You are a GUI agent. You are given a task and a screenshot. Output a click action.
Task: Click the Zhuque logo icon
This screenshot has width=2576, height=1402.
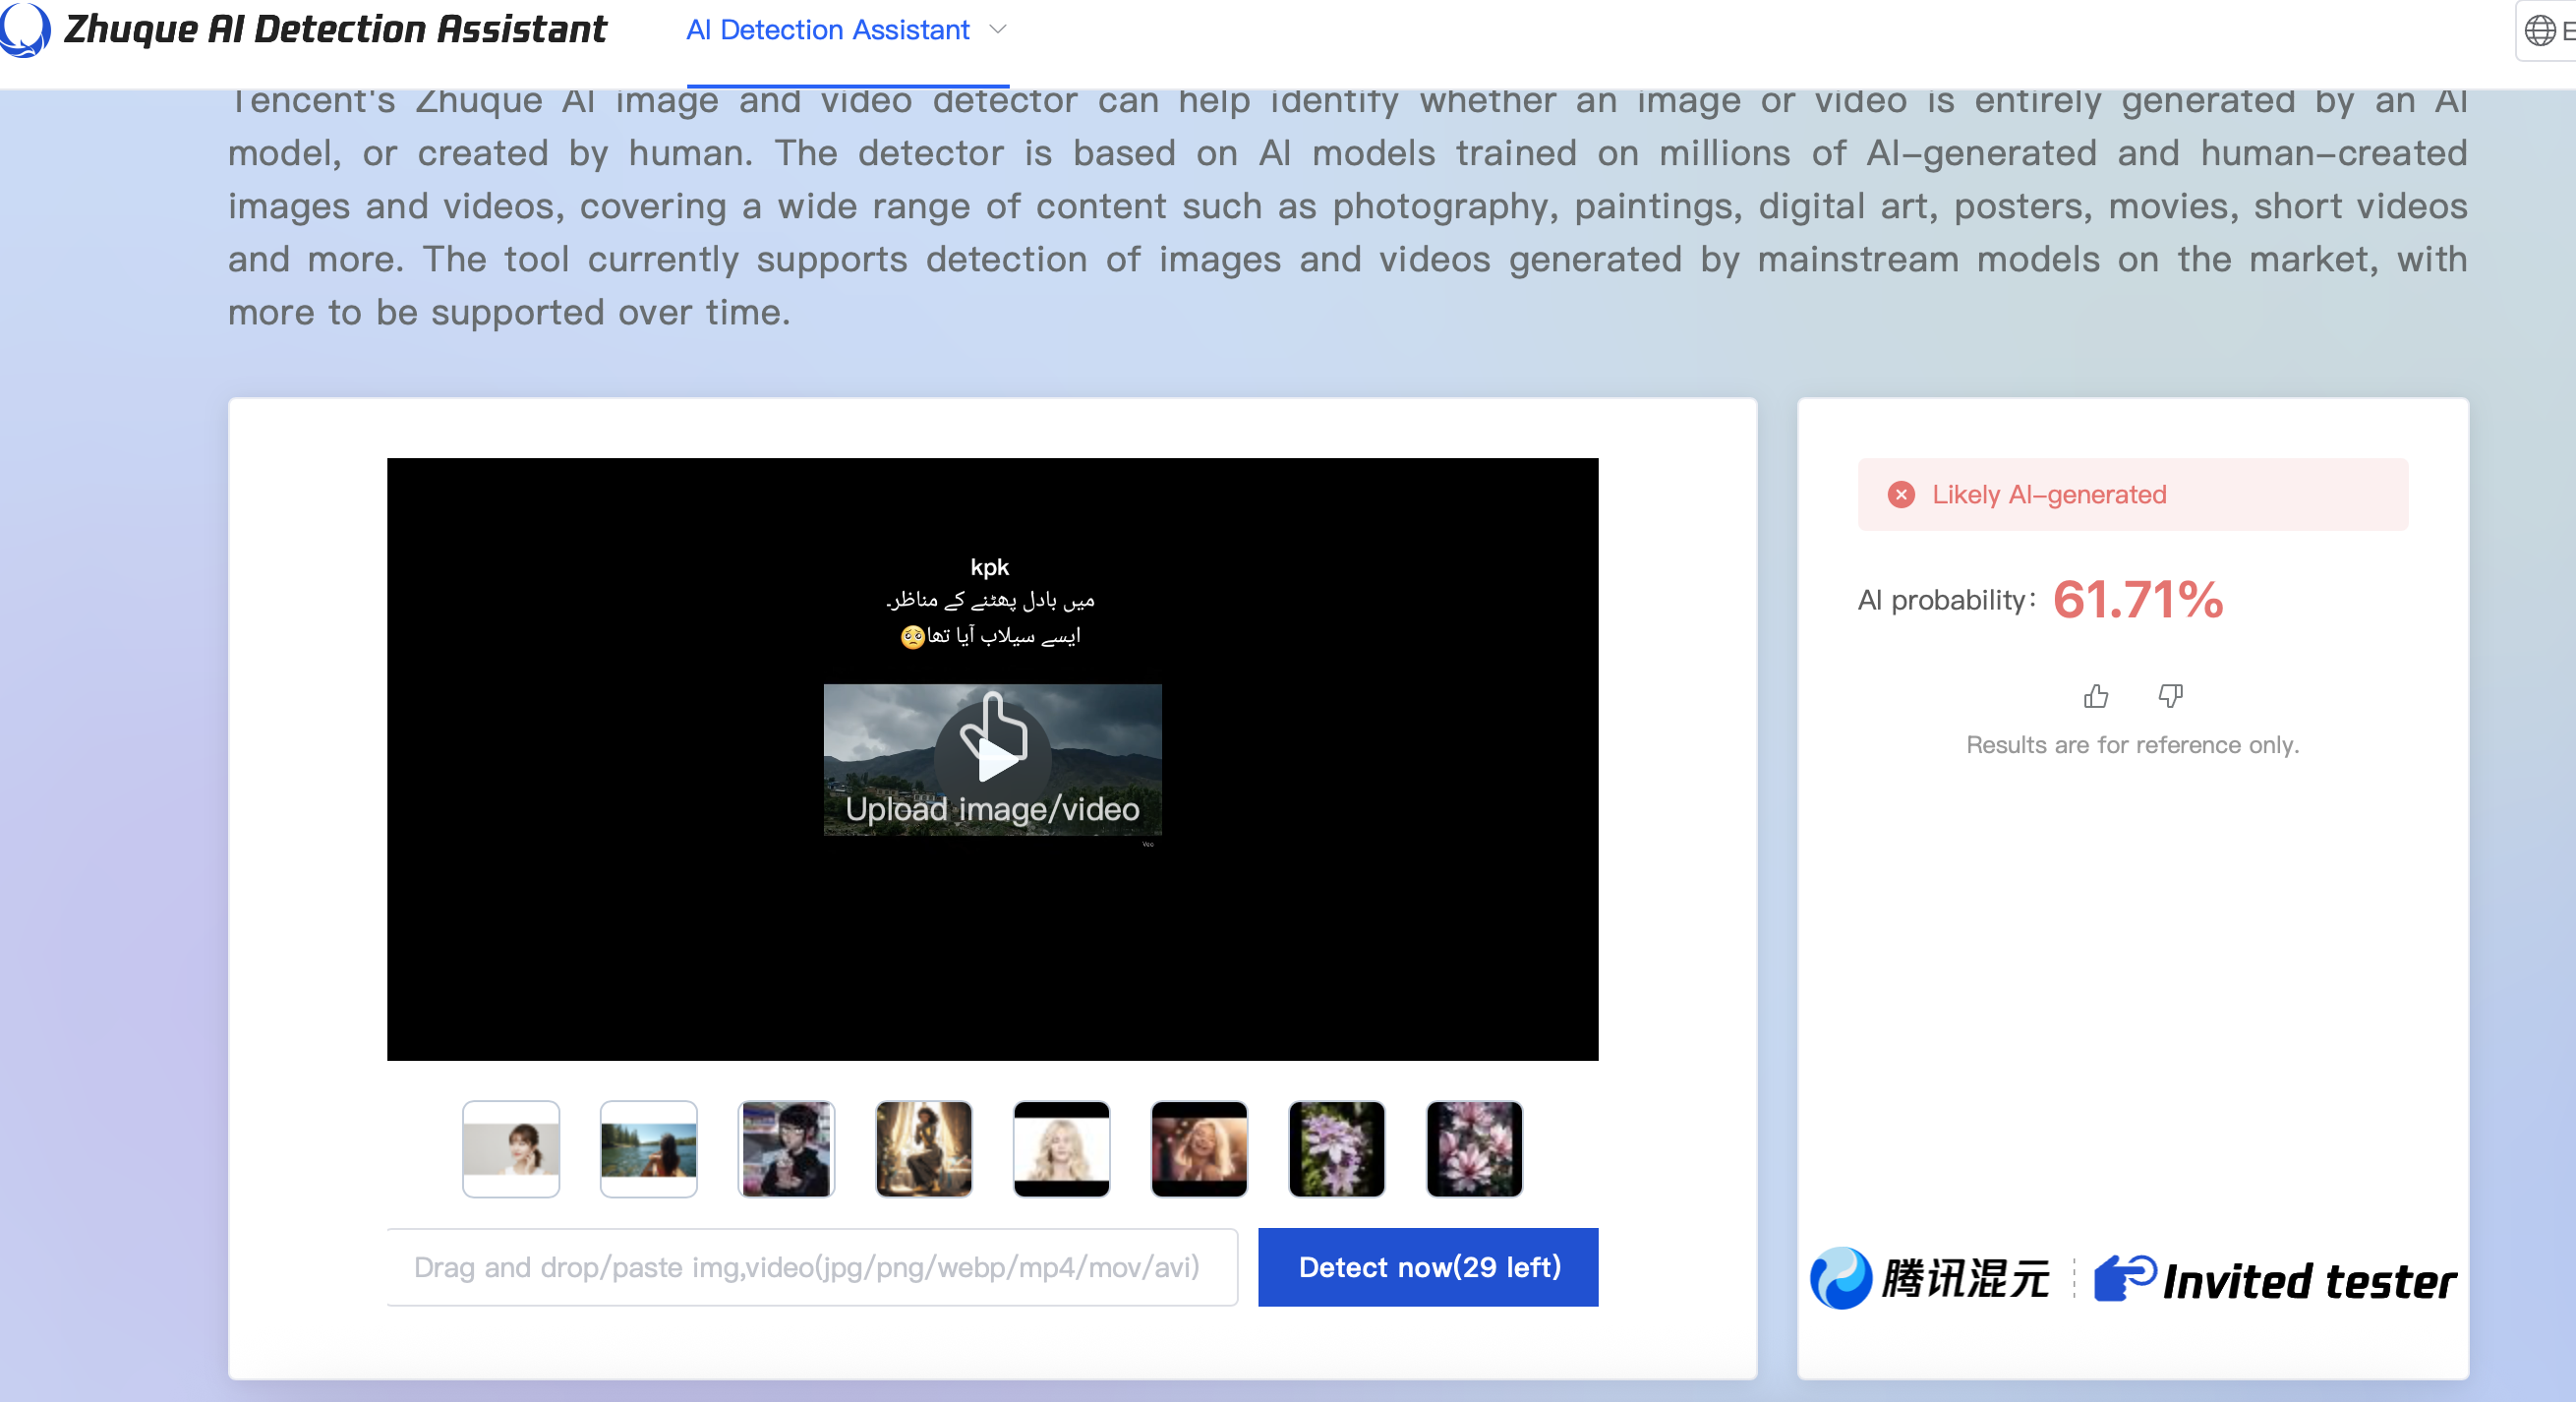coord(24,30)
